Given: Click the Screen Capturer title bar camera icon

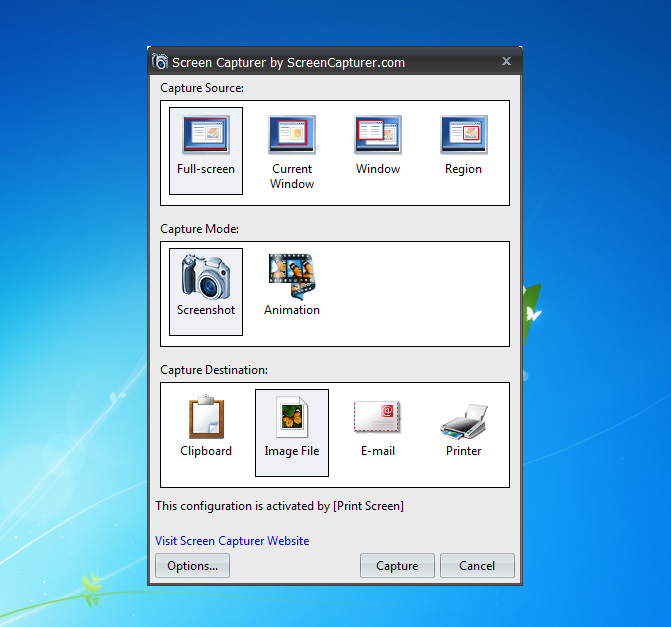Looking at the screenshot, I should pyautogui.click(x=160, y=62).
